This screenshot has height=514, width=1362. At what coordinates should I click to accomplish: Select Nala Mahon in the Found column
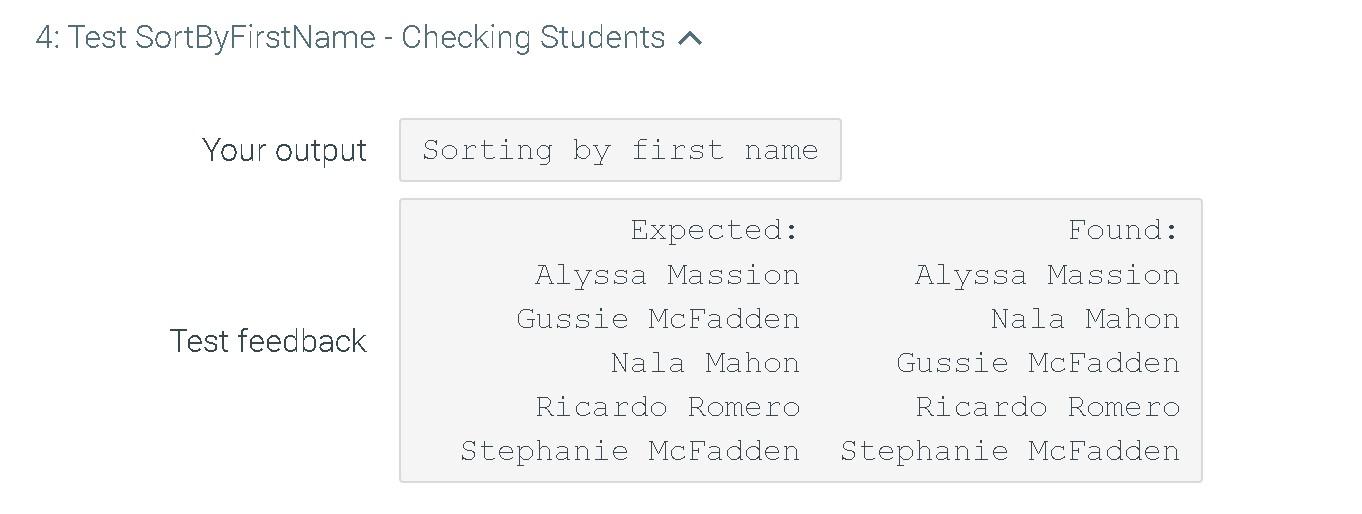(x=1085, y=319)
